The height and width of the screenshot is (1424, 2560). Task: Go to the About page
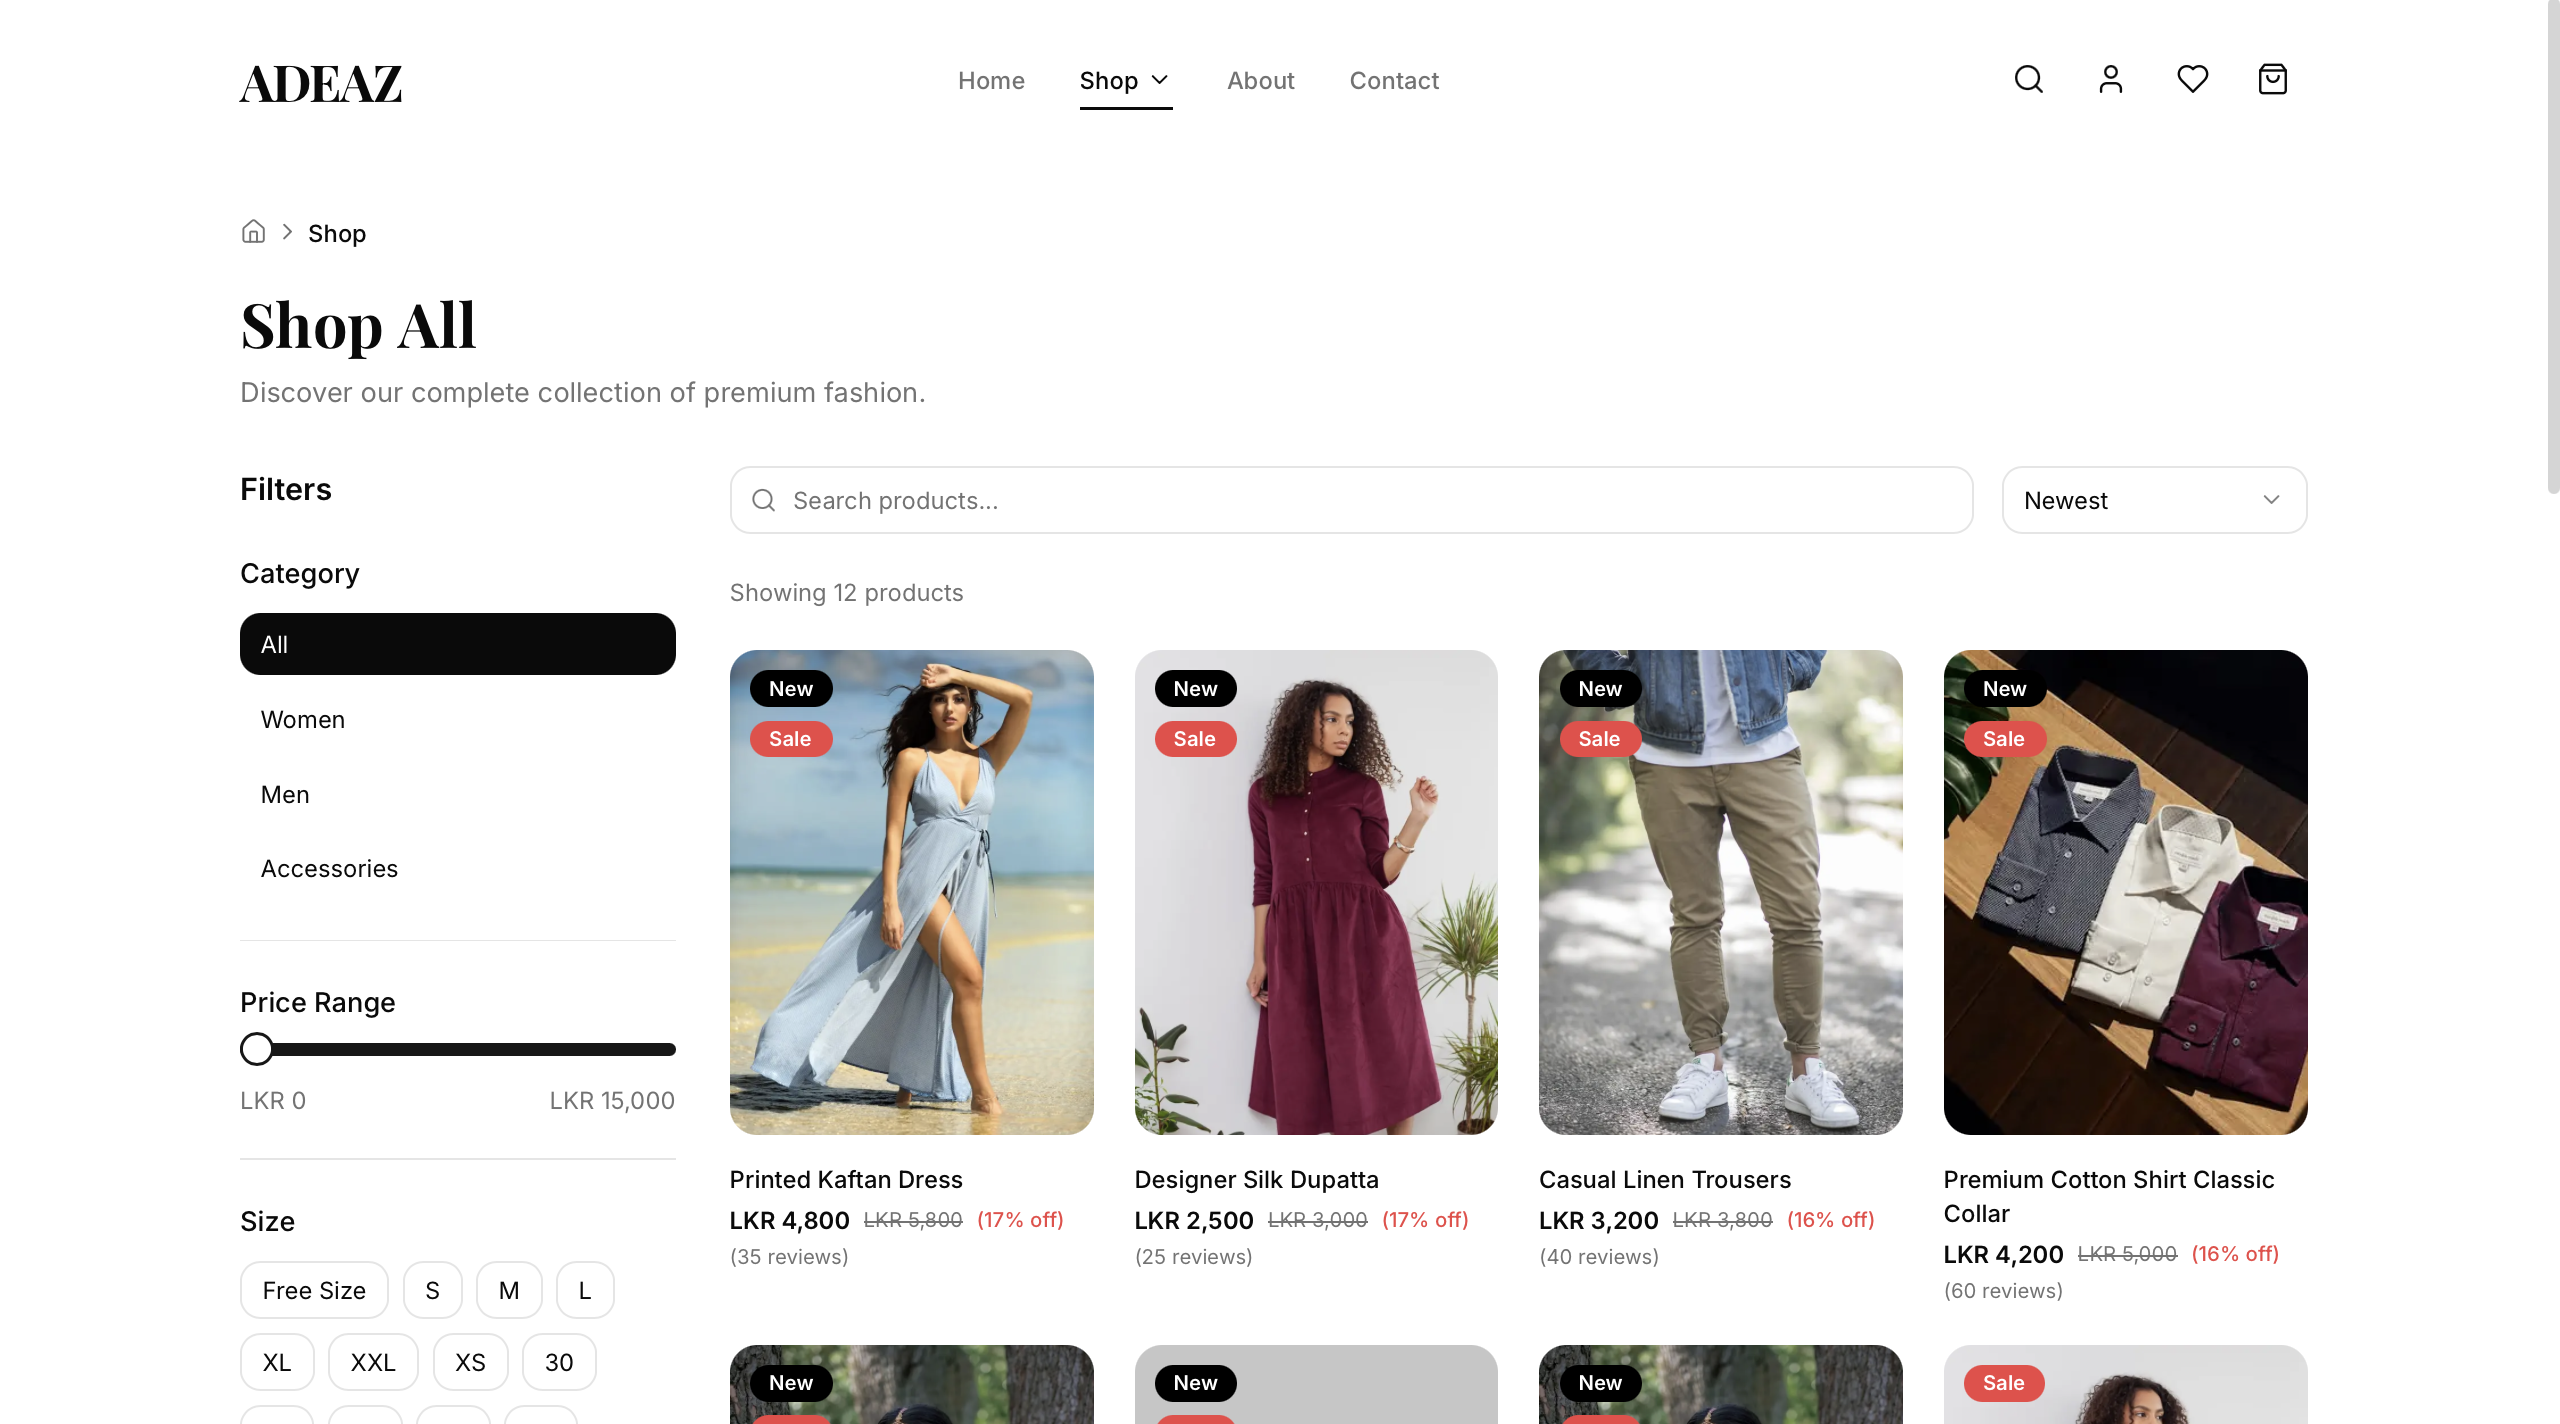coord(1260,80)
